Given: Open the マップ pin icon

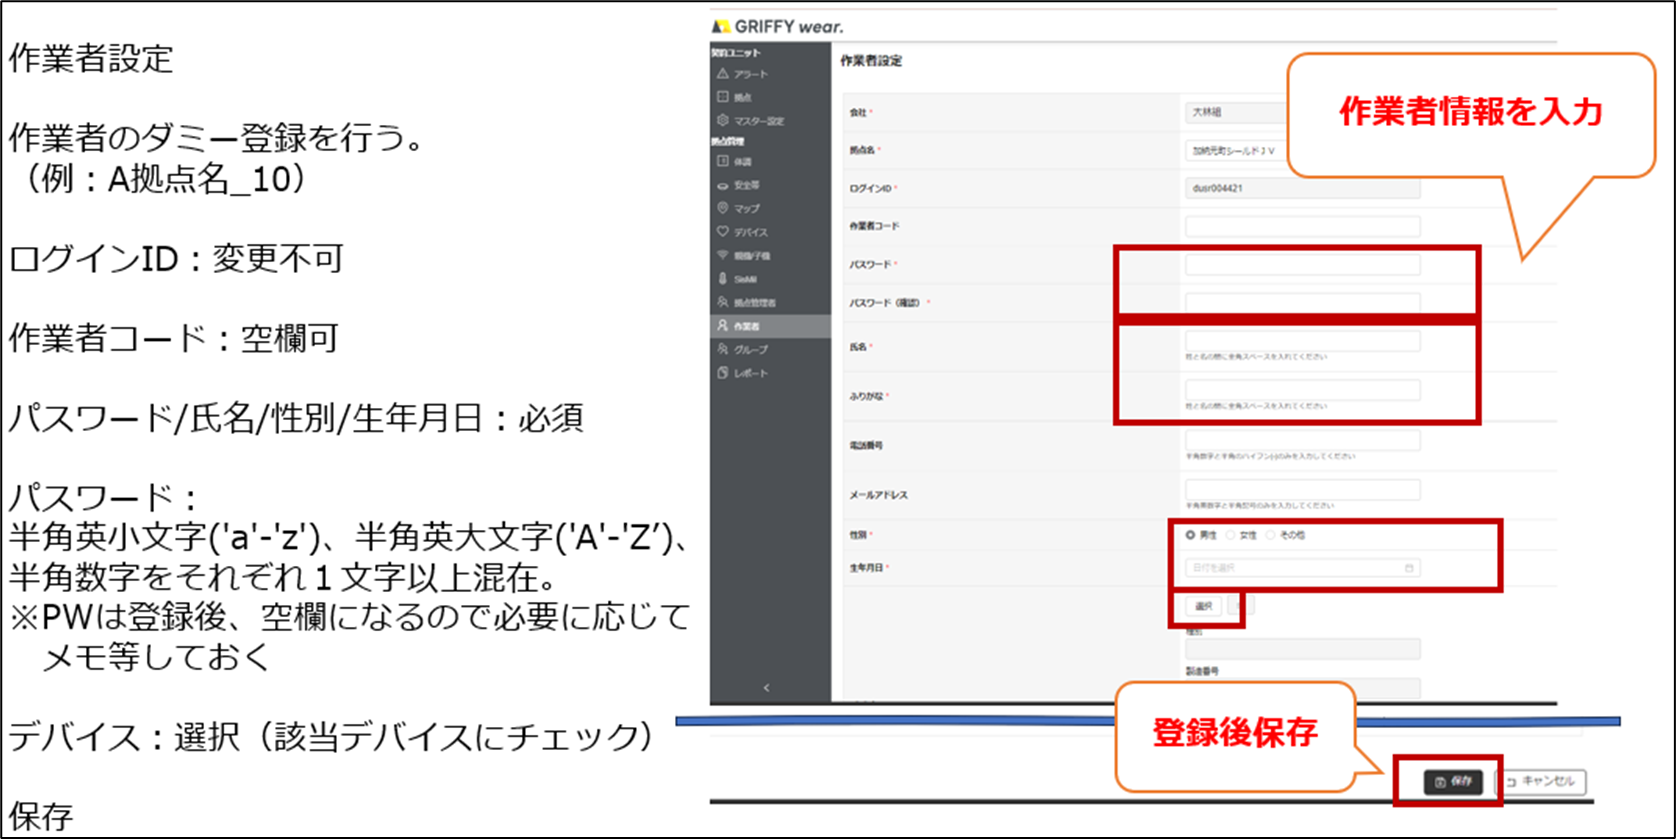Looking at the screenshot, I should click(723, 208).
